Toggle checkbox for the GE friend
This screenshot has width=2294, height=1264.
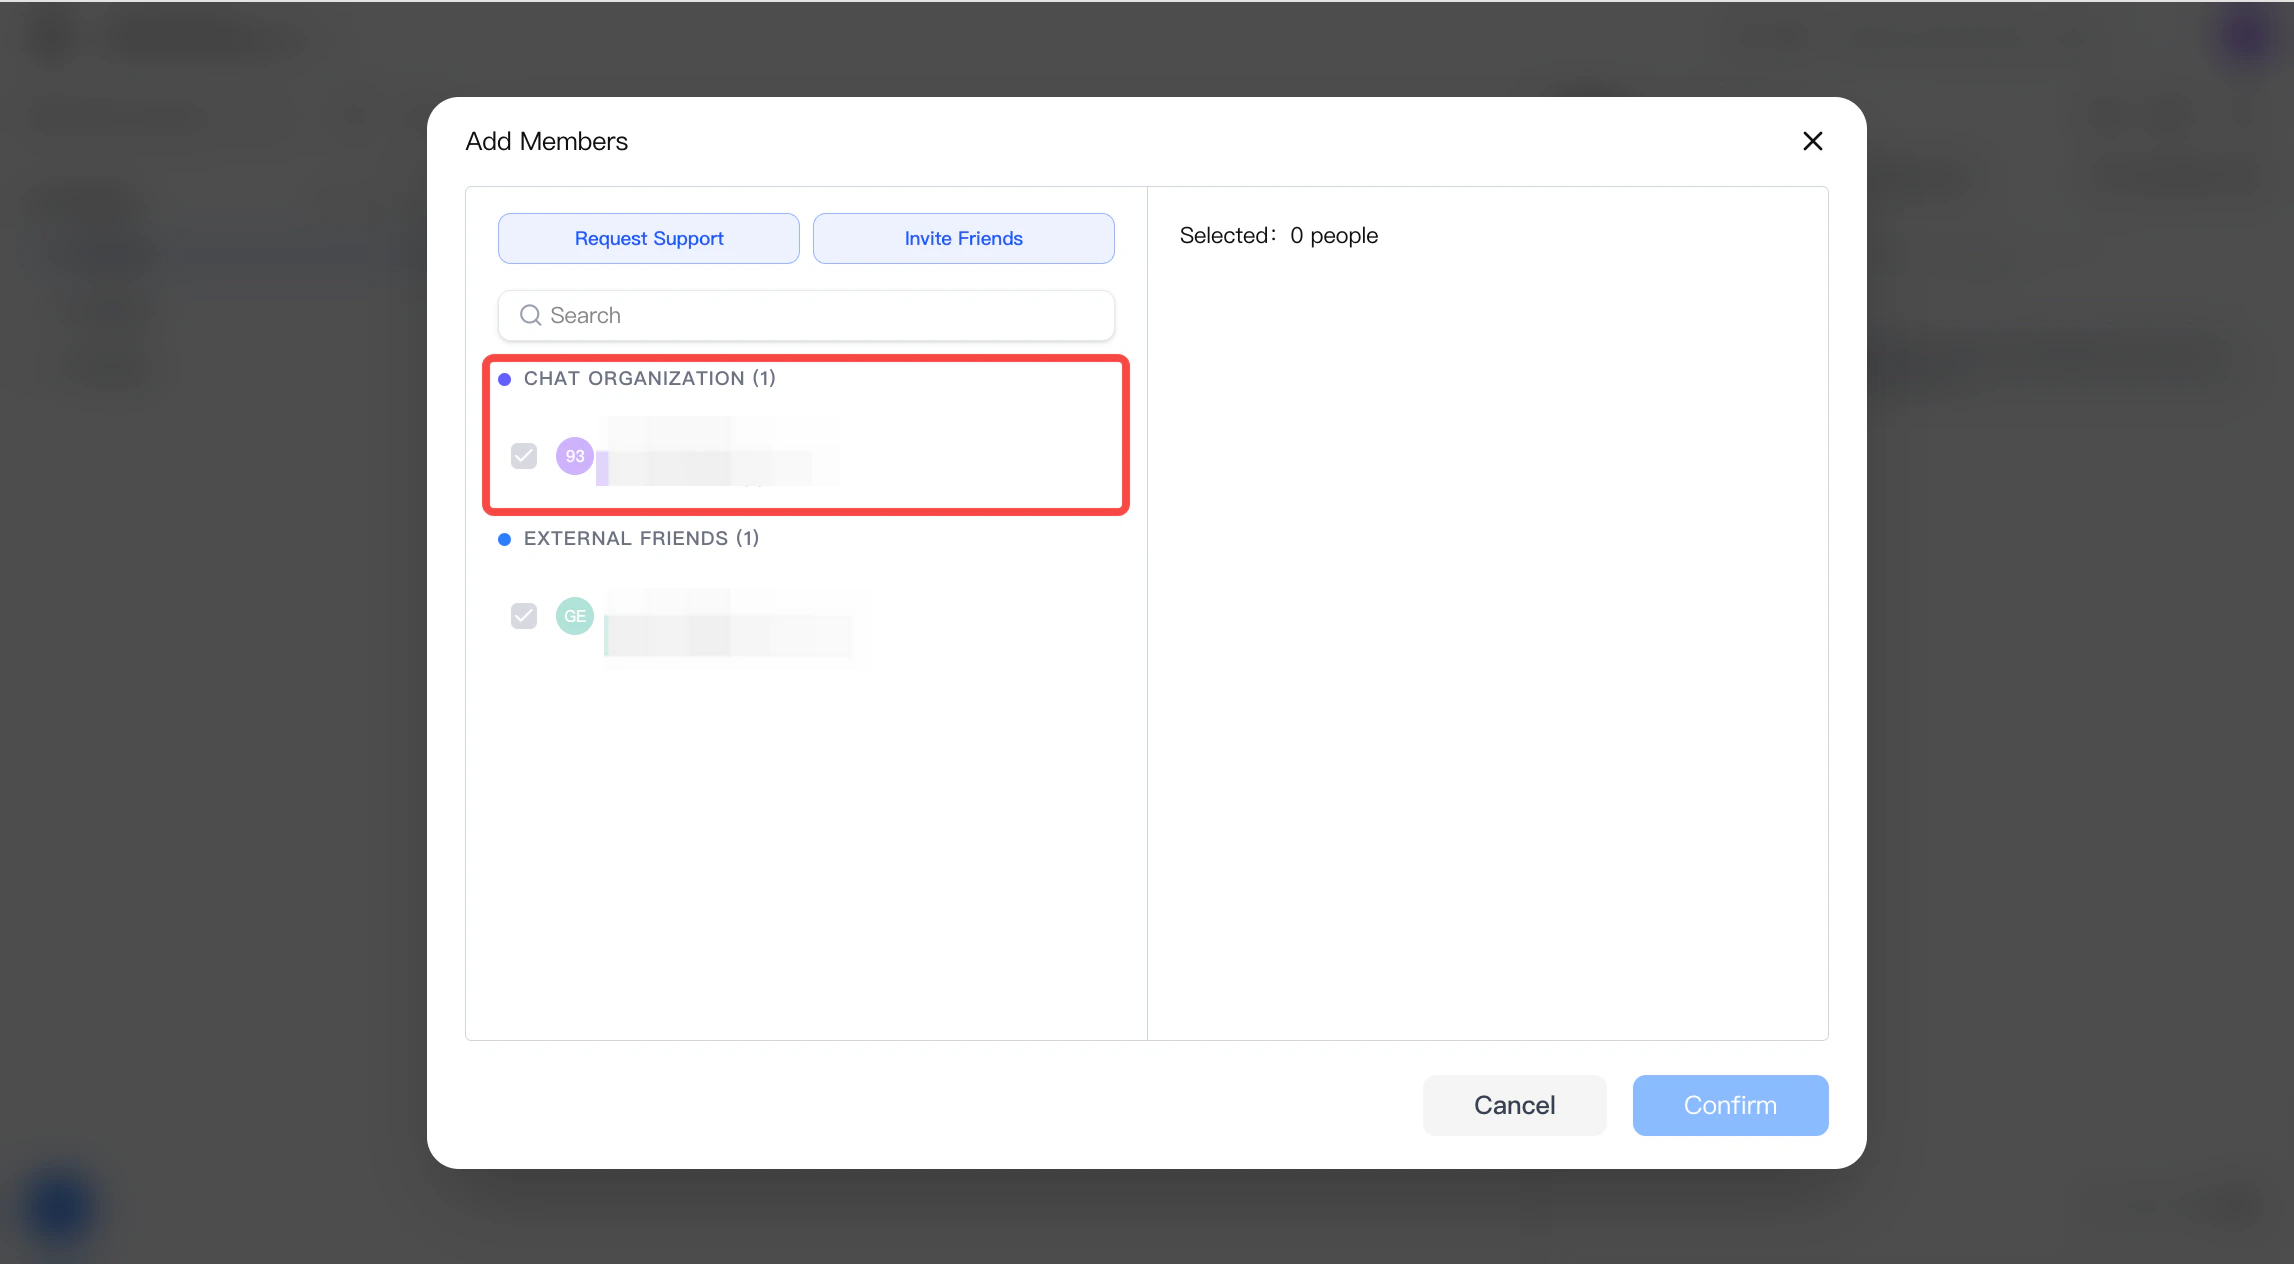(x=524, y=616)
